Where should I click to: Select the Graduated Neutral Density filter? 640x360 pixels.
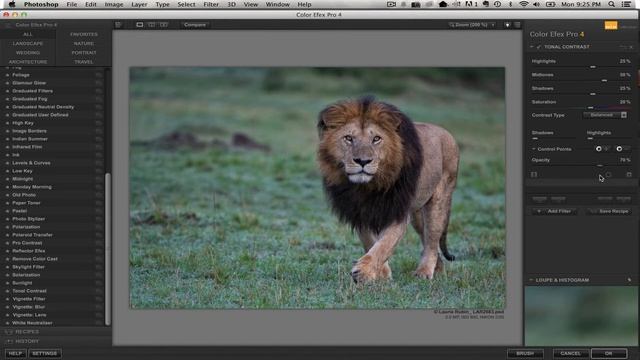43,107
